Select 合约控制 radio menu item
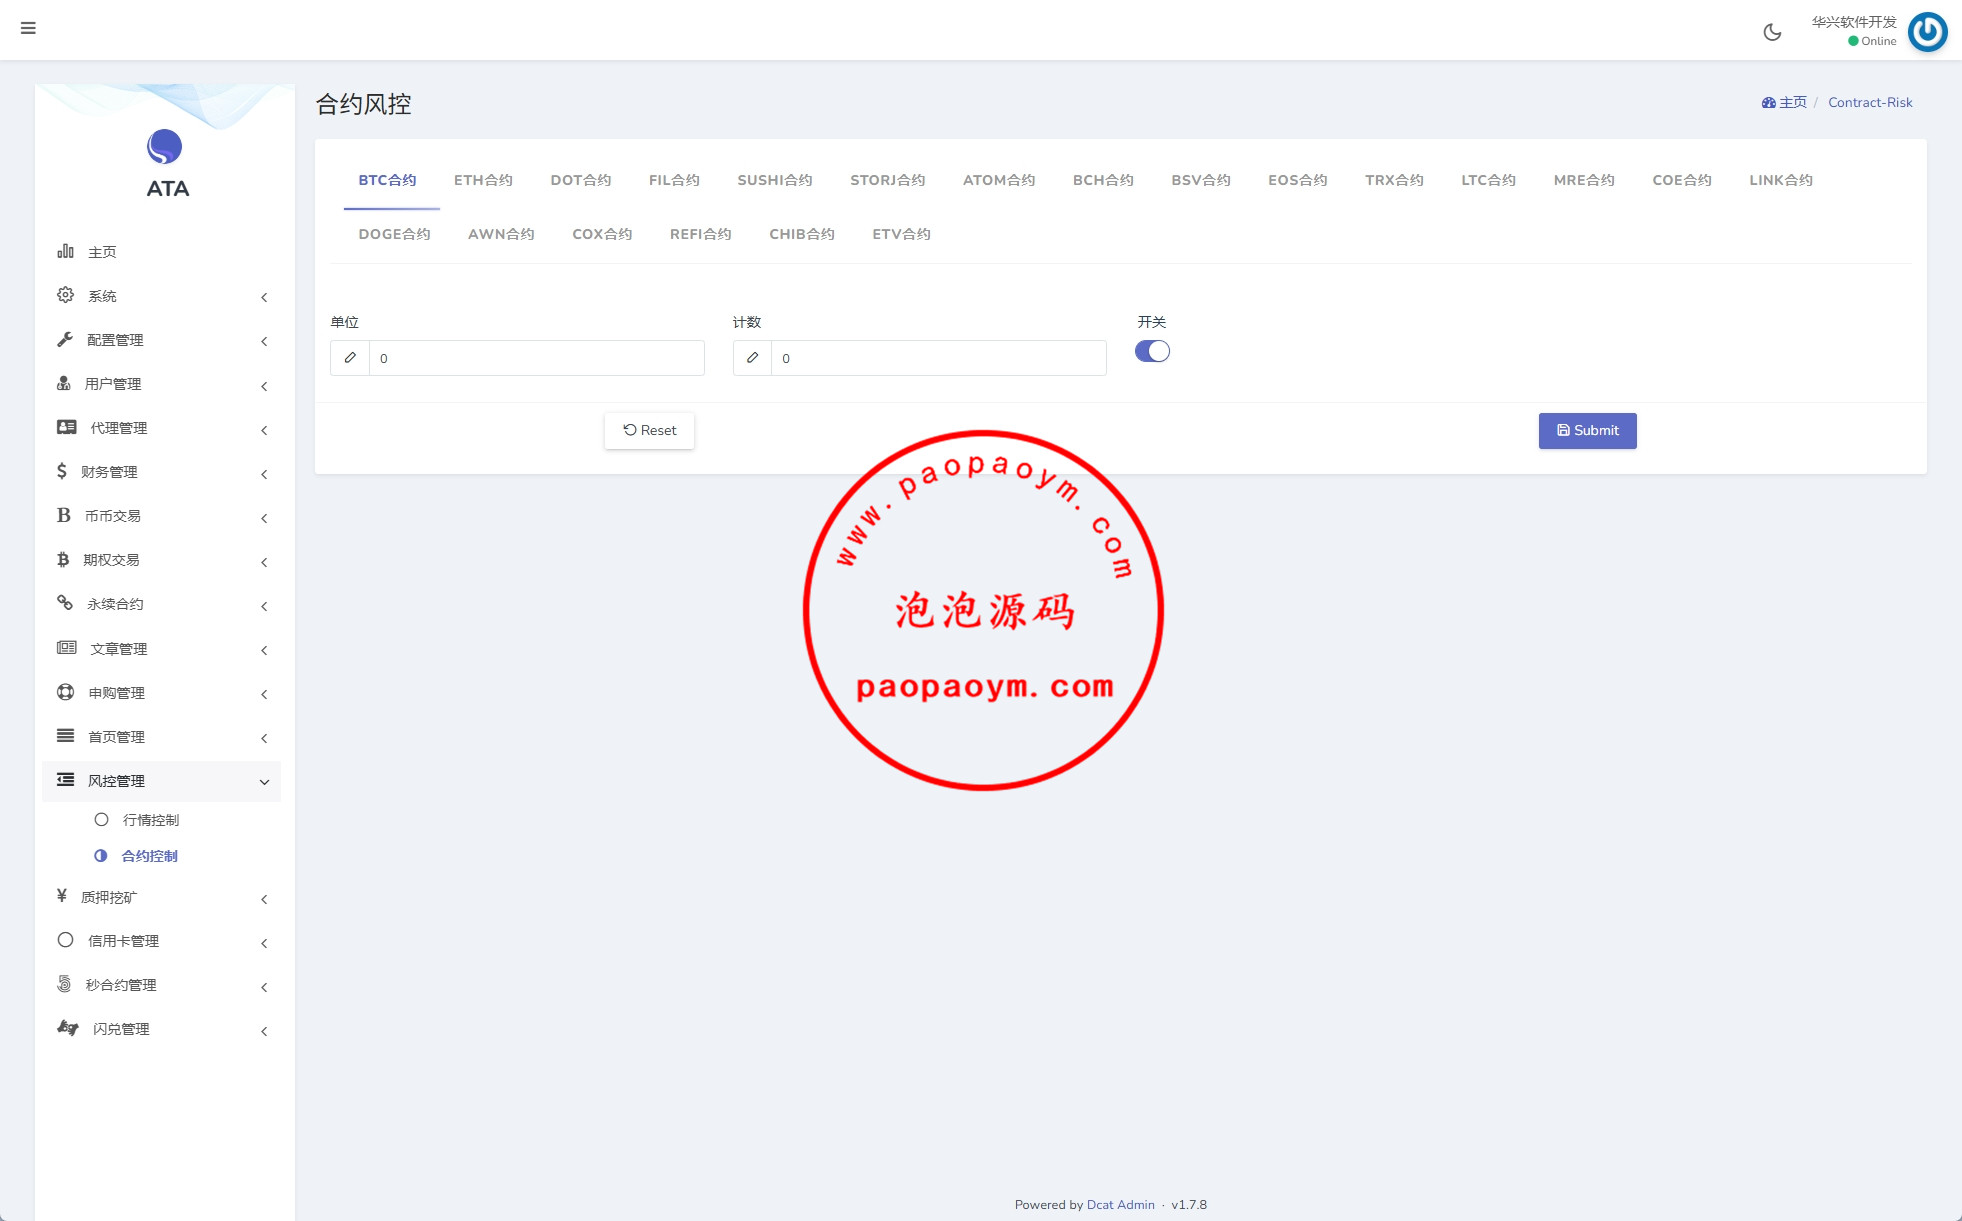 [x=101, y=856]
